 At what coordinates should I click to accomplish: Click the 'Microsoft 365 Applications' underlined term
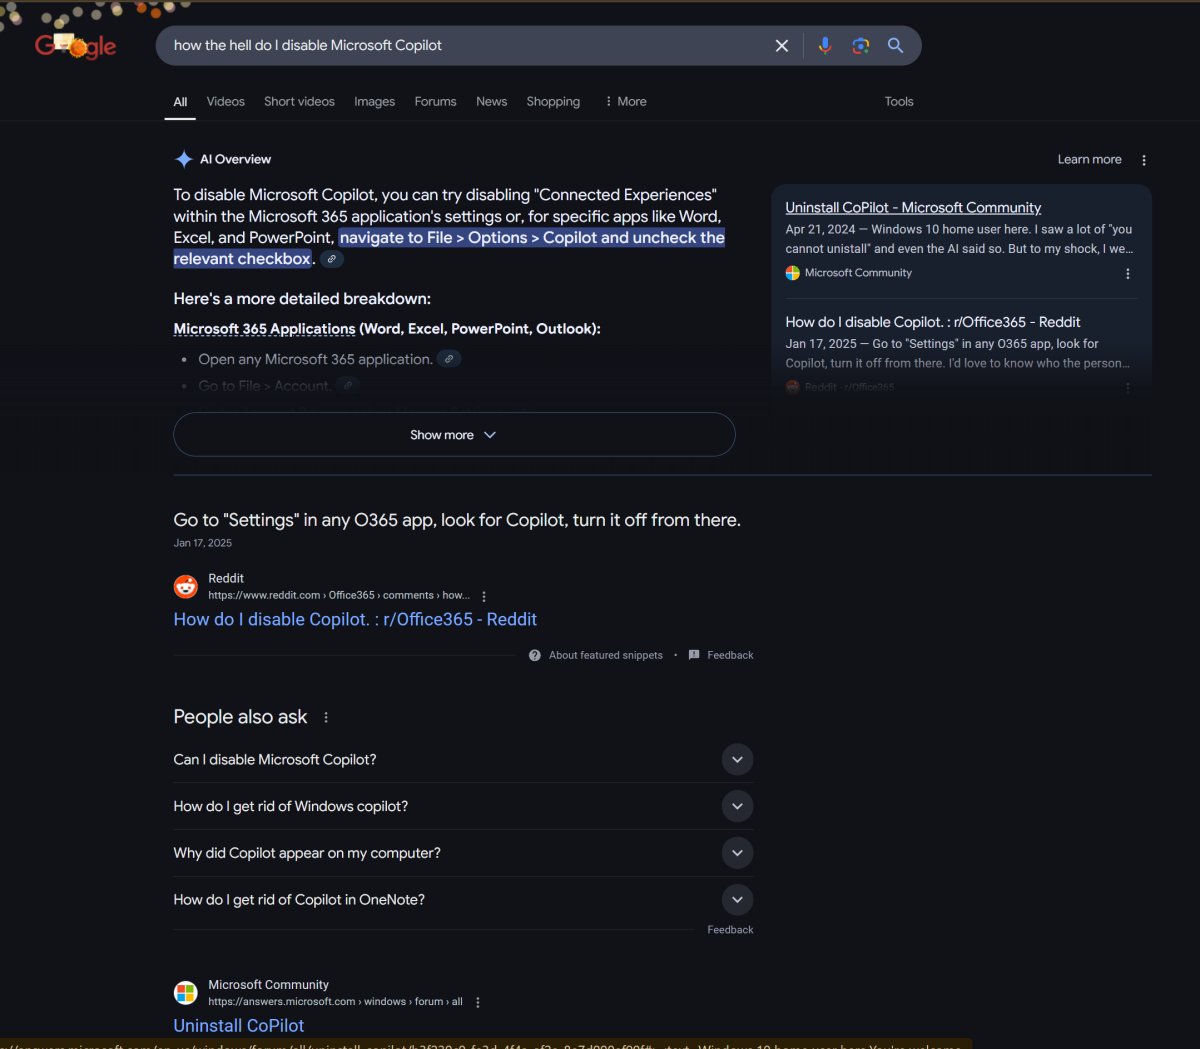pos(264,329)
